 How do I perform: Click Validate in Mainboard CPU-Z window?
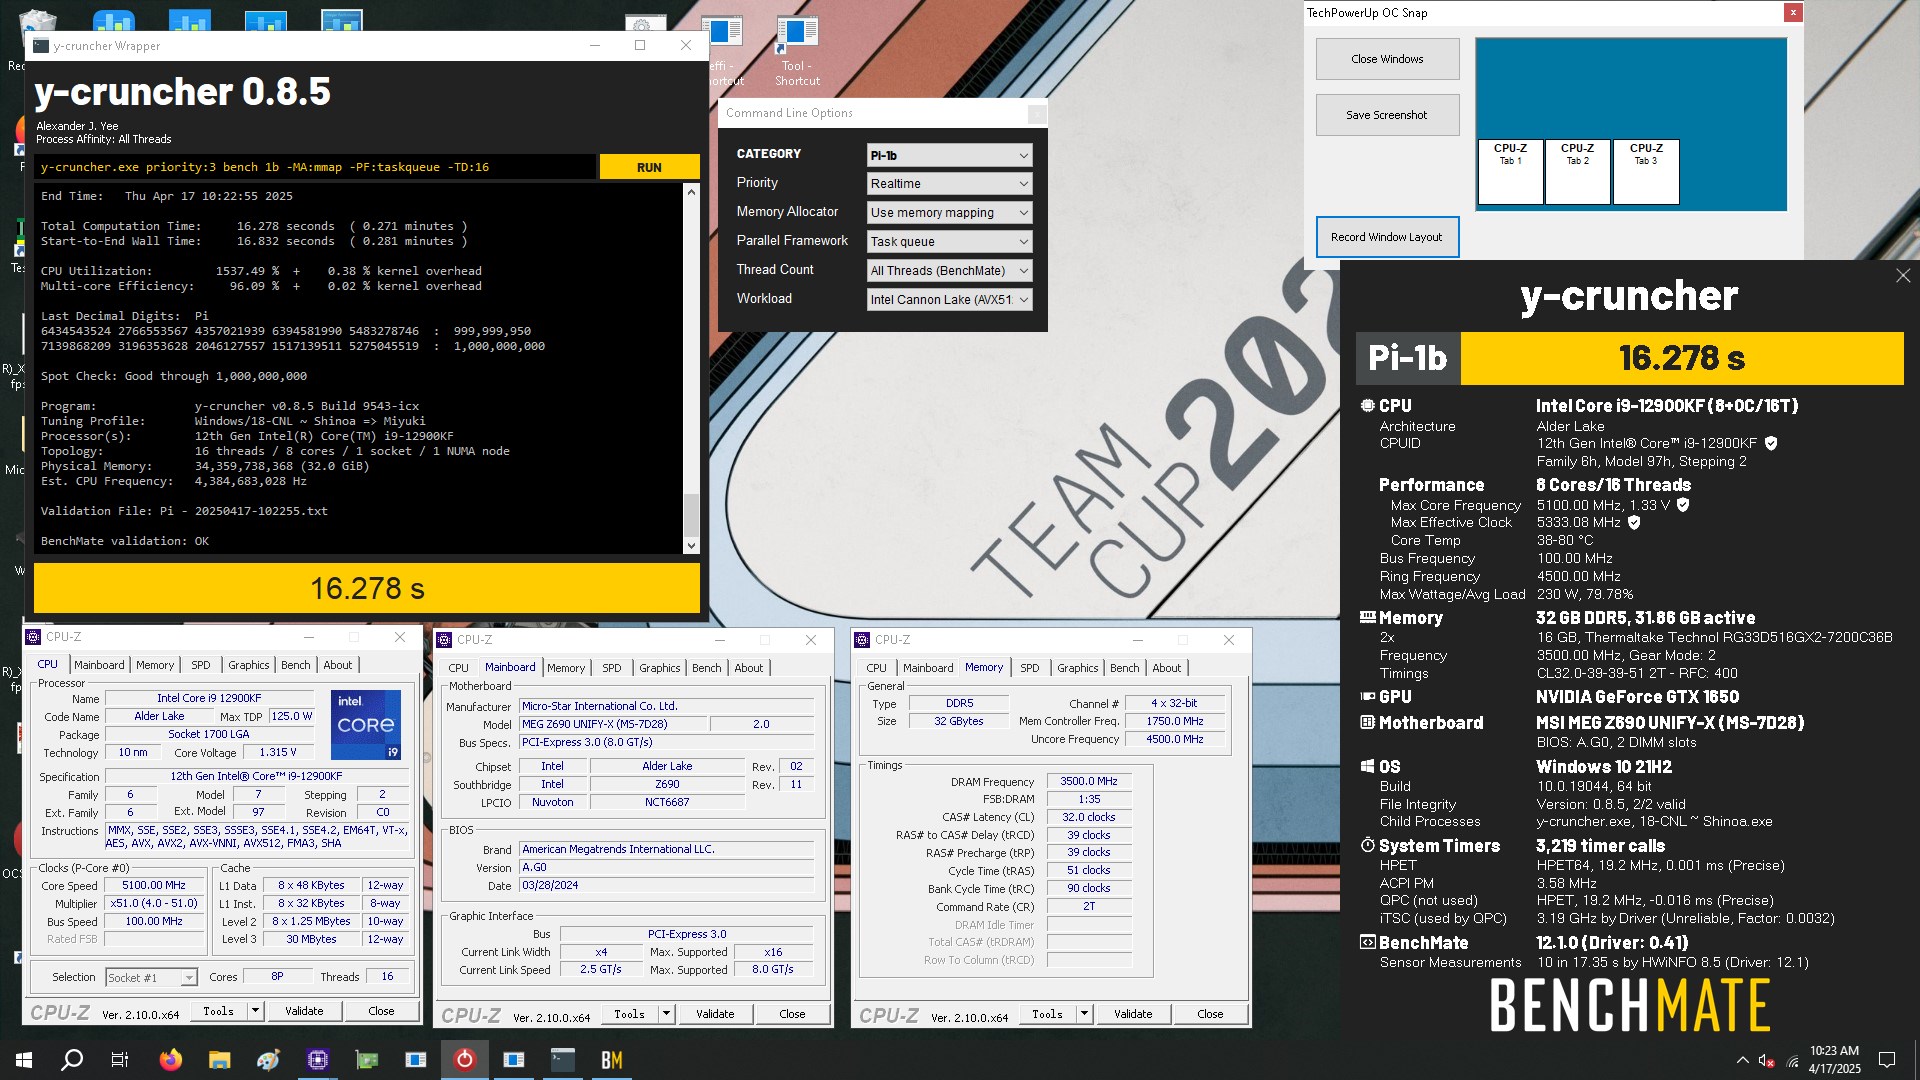[715, 1014]
